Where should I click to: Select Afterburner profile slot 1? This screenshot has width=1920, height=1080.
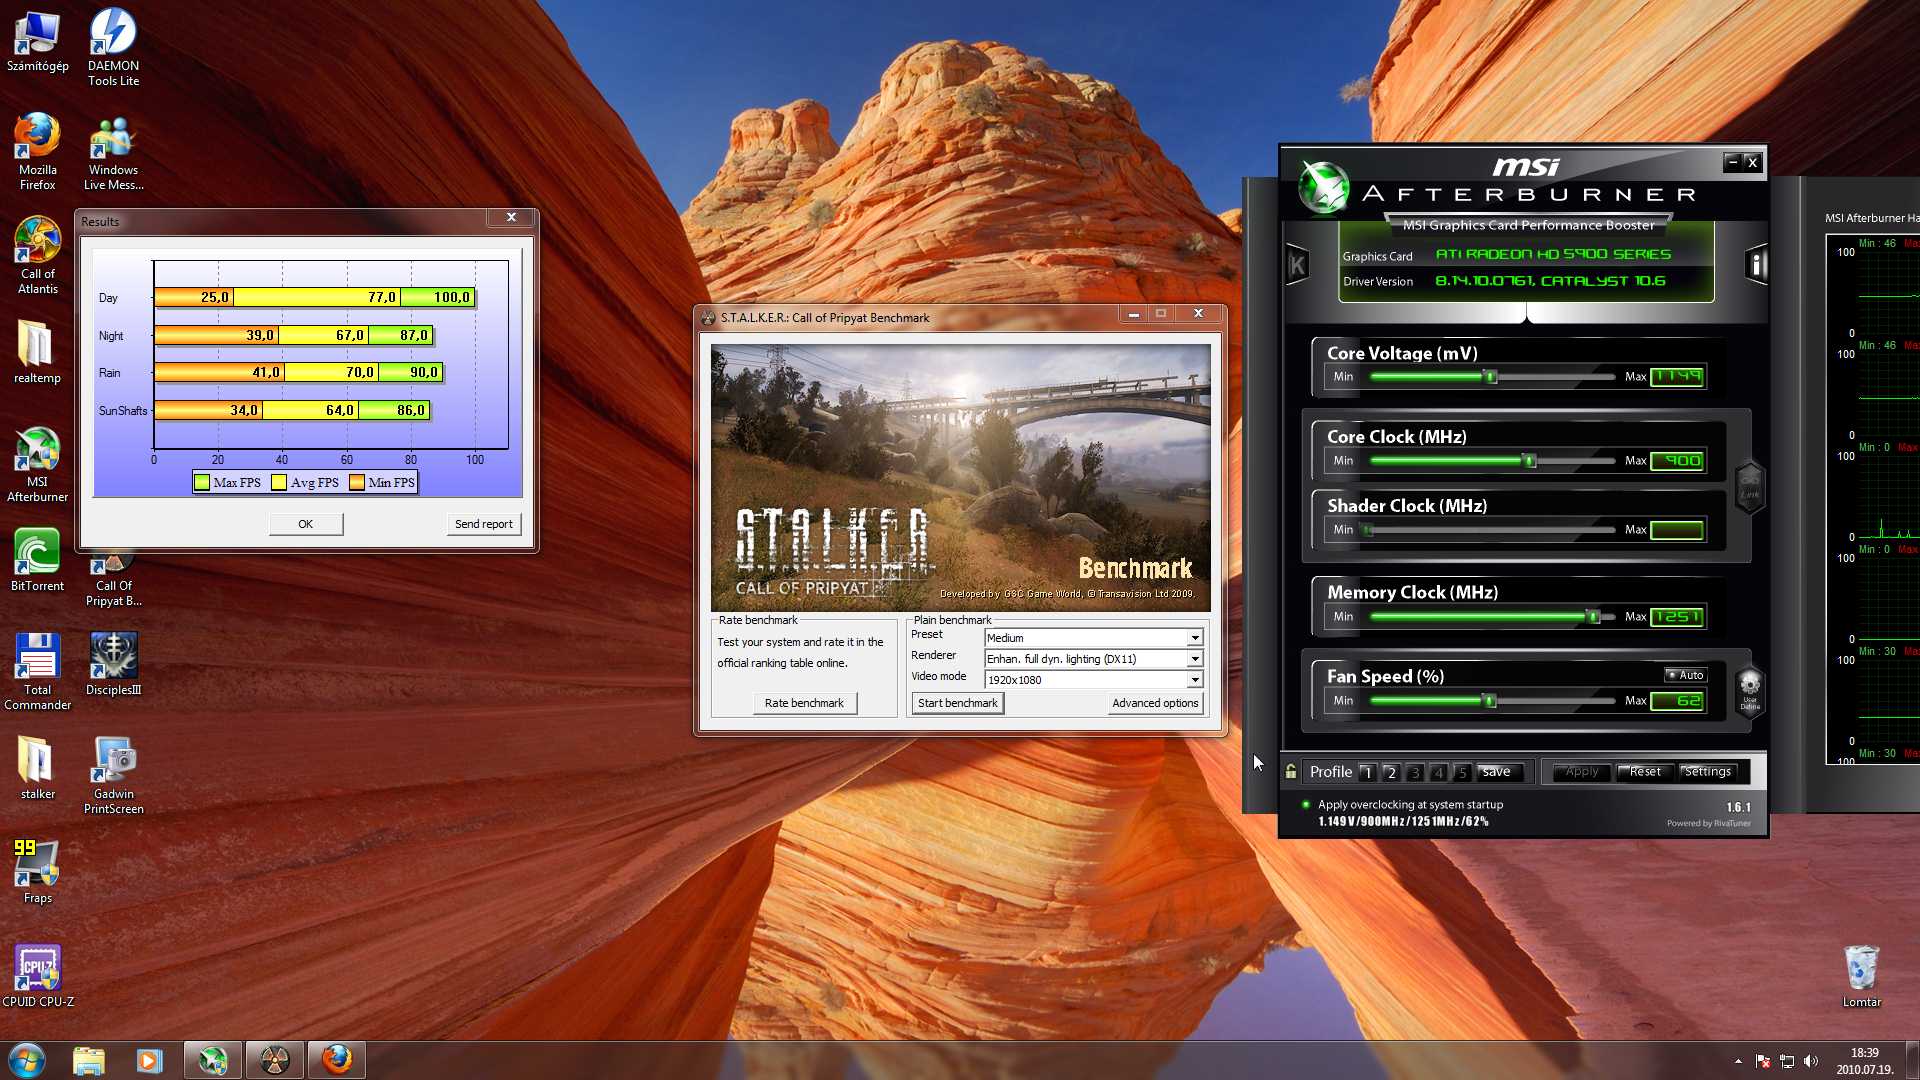click(x=1367, y=772)
